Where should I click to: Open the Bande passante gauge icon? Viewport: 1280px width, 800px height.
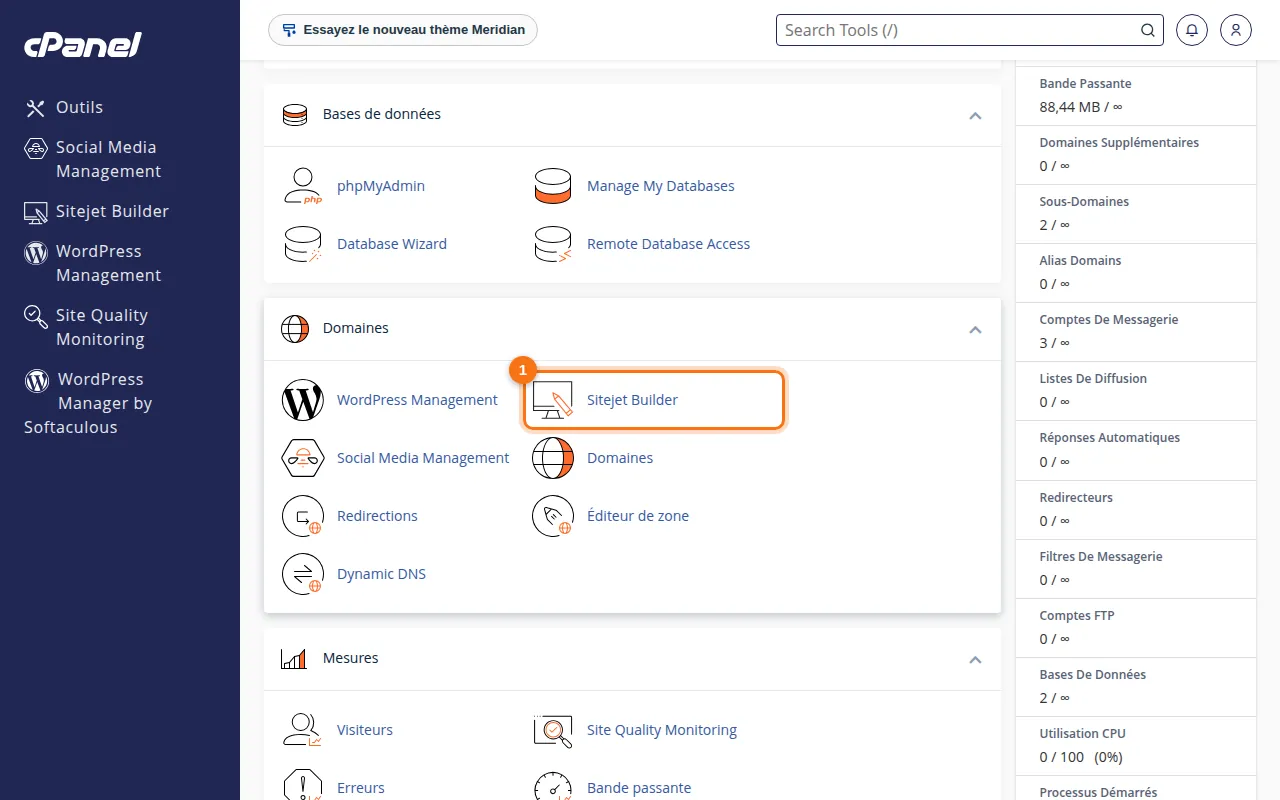pos(552,785)
